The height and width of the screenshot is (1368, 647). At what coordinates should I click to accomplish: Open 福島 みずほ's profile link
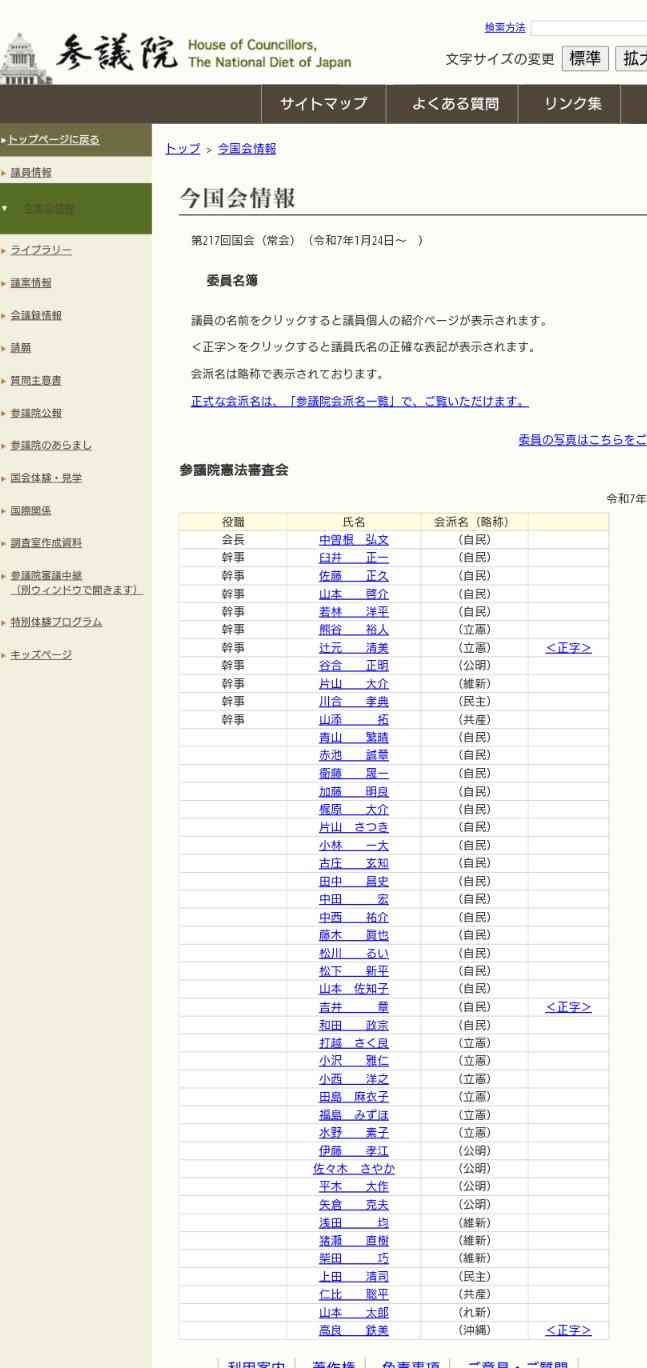[x=353, y=1115]
